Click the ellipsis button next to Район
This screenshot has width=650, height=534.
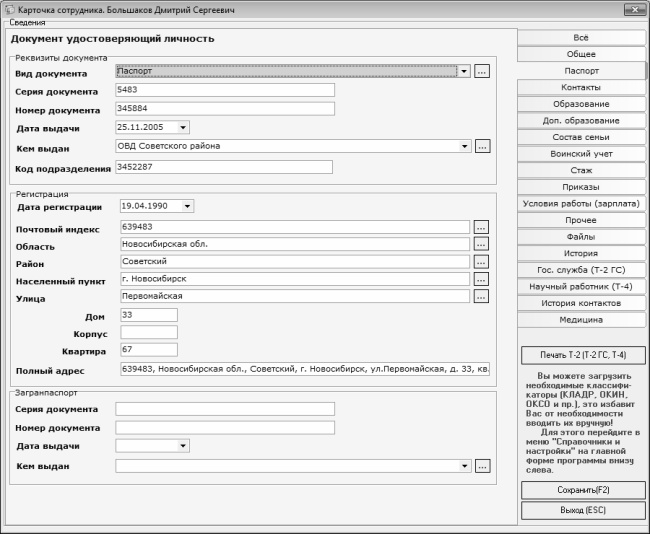(x=481, y=261)
